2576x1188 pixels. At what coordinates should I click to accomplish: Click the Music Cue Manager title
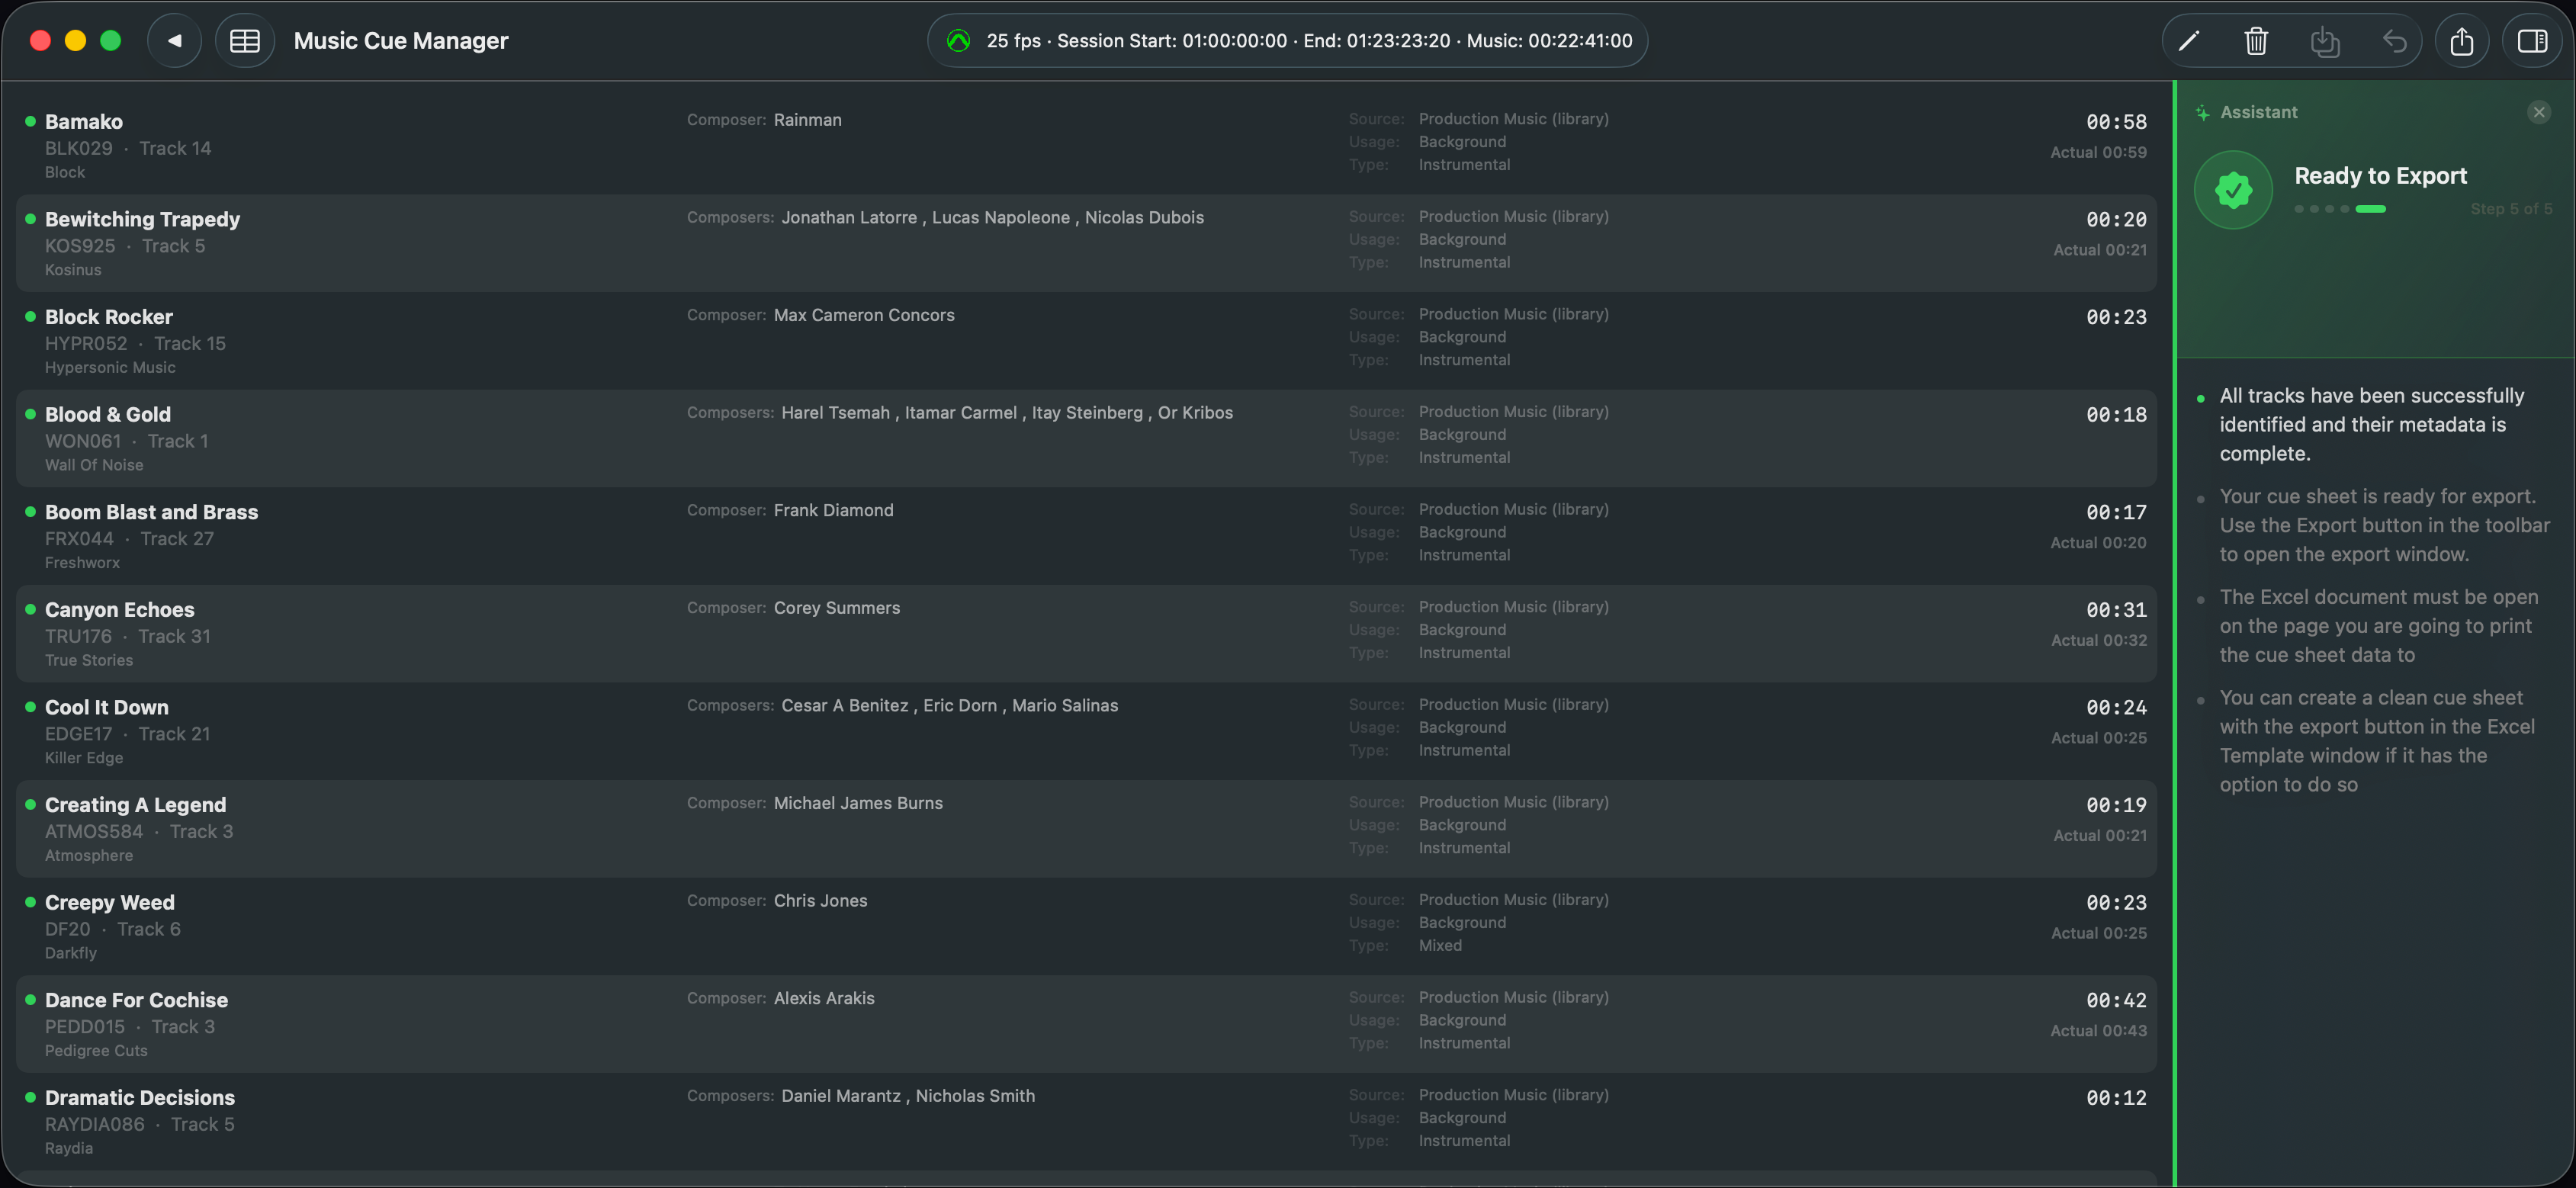pos(401,40)
